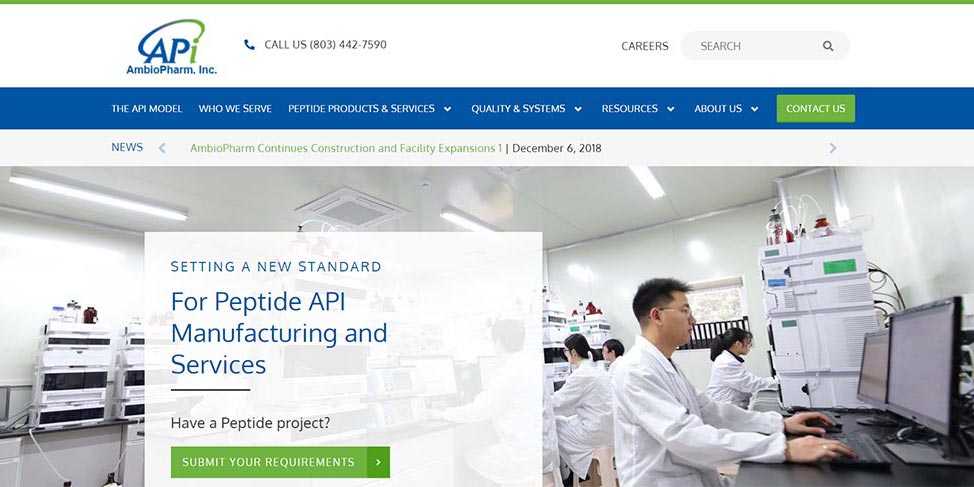Open The API Model menu item
Image resolution: width=974 pixels, height=487 pixels.
[x=147, y=109]
